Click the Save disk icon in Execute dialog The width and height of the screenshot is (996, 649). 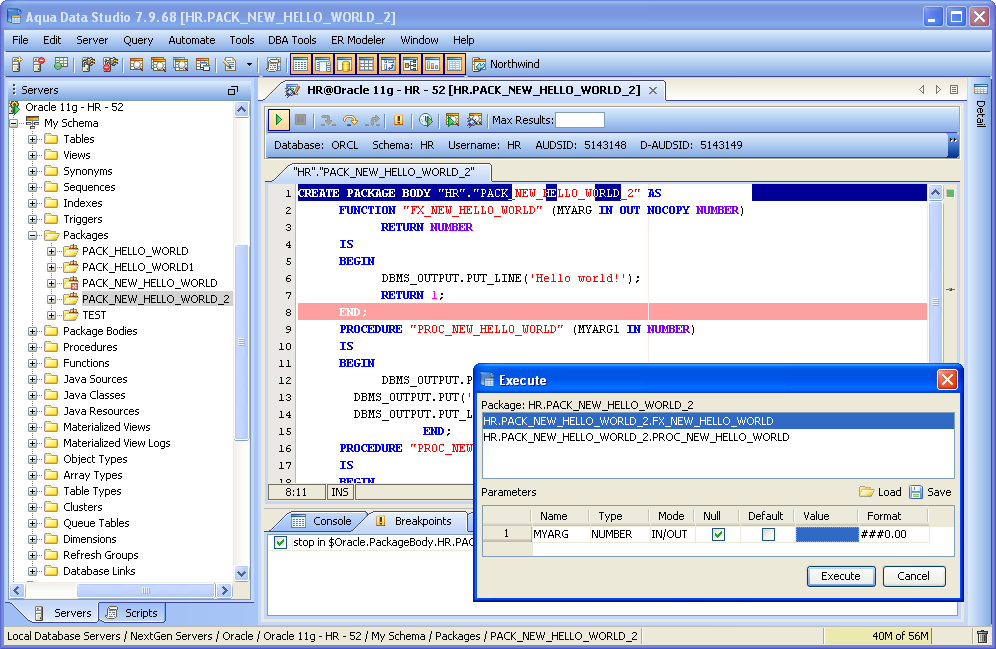(916, 492)
